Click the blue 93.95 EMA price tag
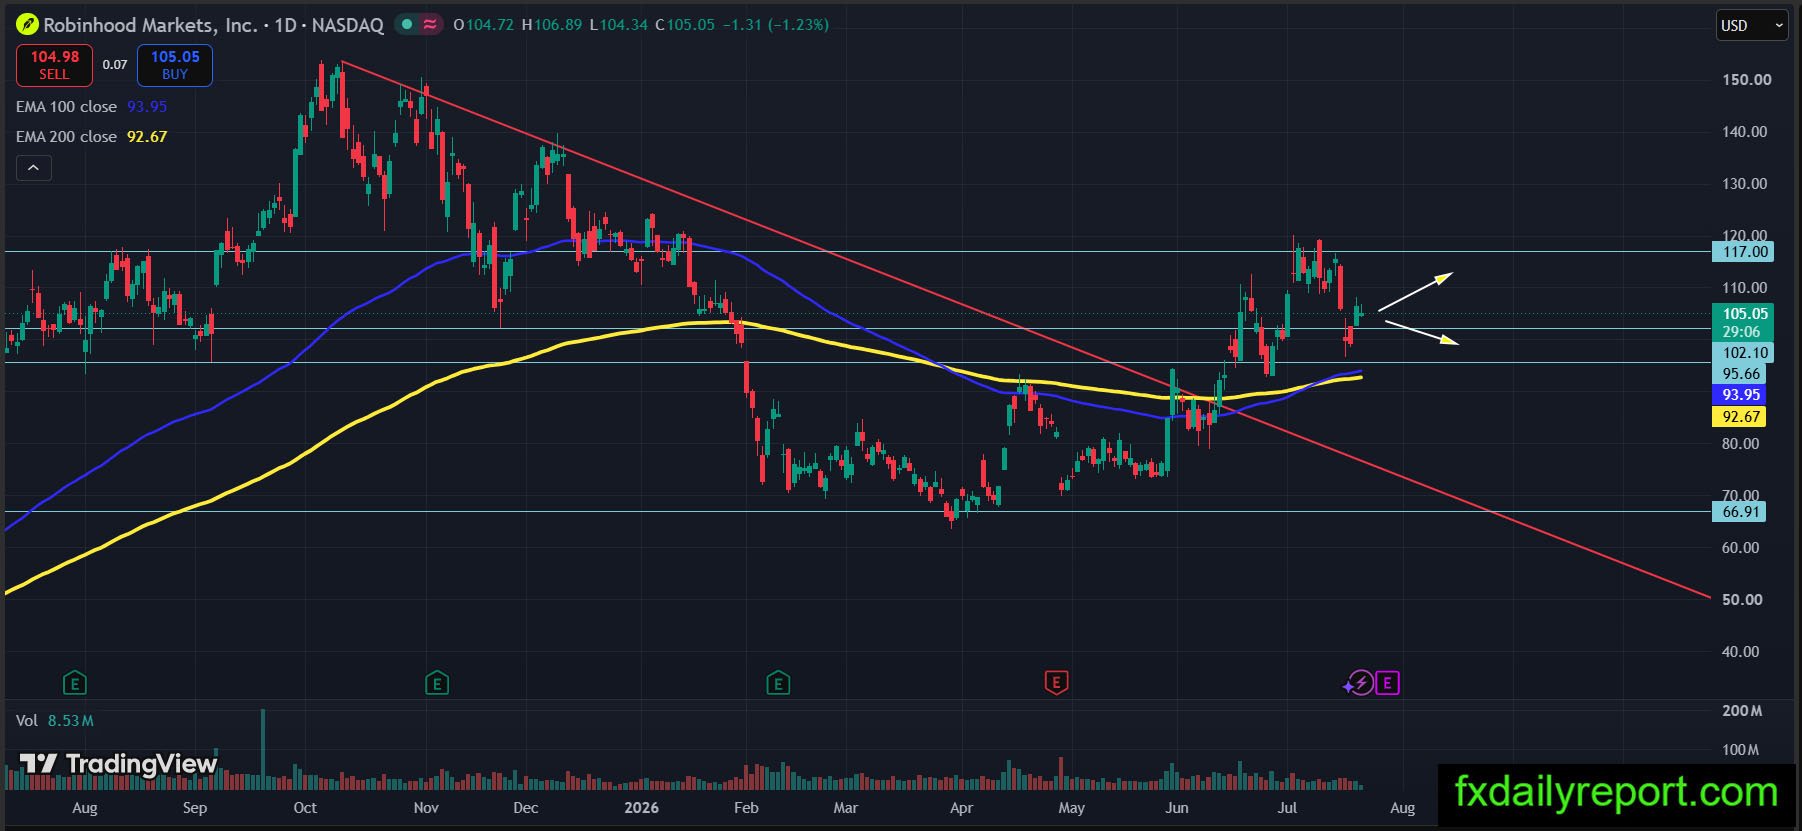This screenshot has height=831, width=1802. pos(1740,395)
